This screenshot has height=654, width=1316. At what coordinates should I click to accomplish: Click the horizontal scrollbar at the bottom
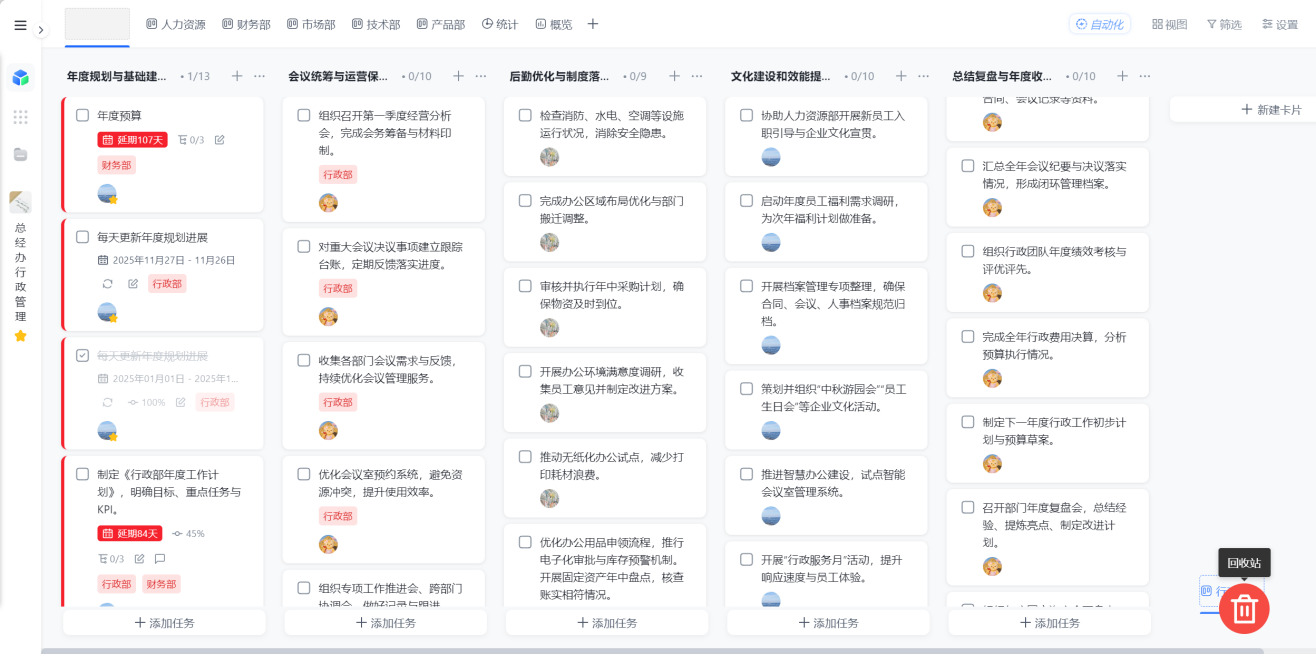tap(652, 651)
